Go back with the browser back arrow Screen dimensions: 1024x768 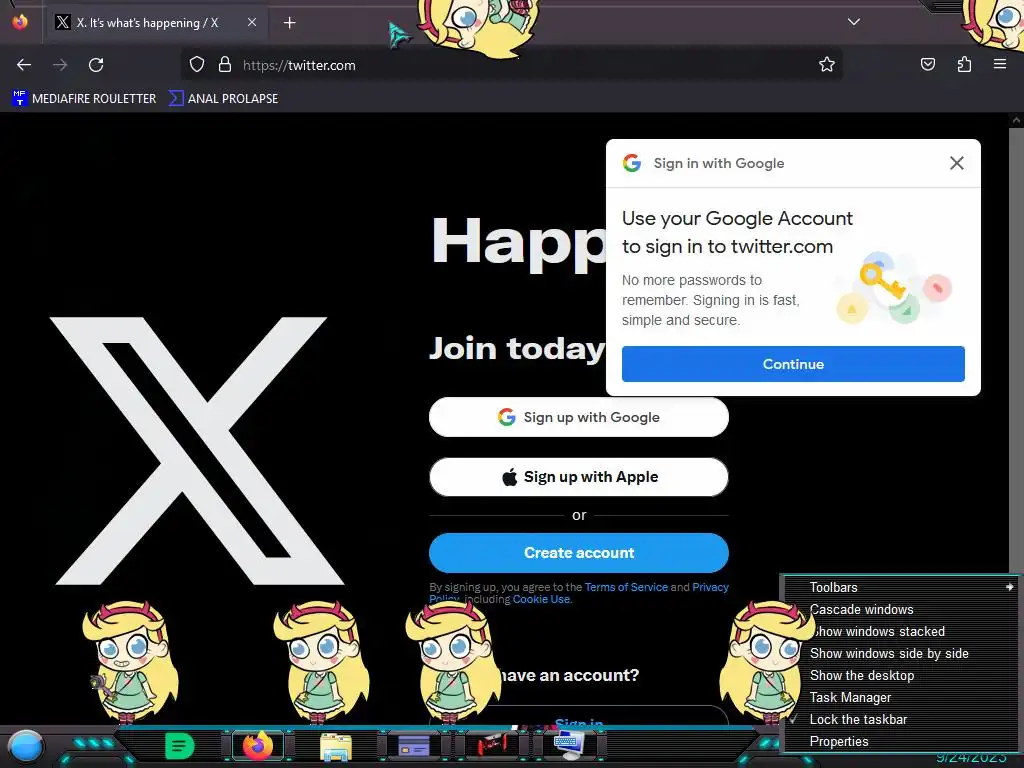click(x=24, y=65)
